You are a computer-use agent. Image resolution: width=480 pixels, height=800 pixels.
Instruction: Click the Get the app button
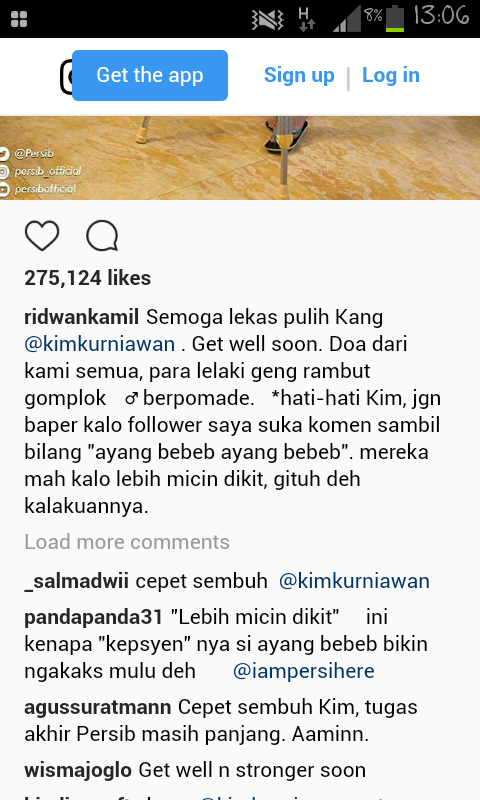150,76
